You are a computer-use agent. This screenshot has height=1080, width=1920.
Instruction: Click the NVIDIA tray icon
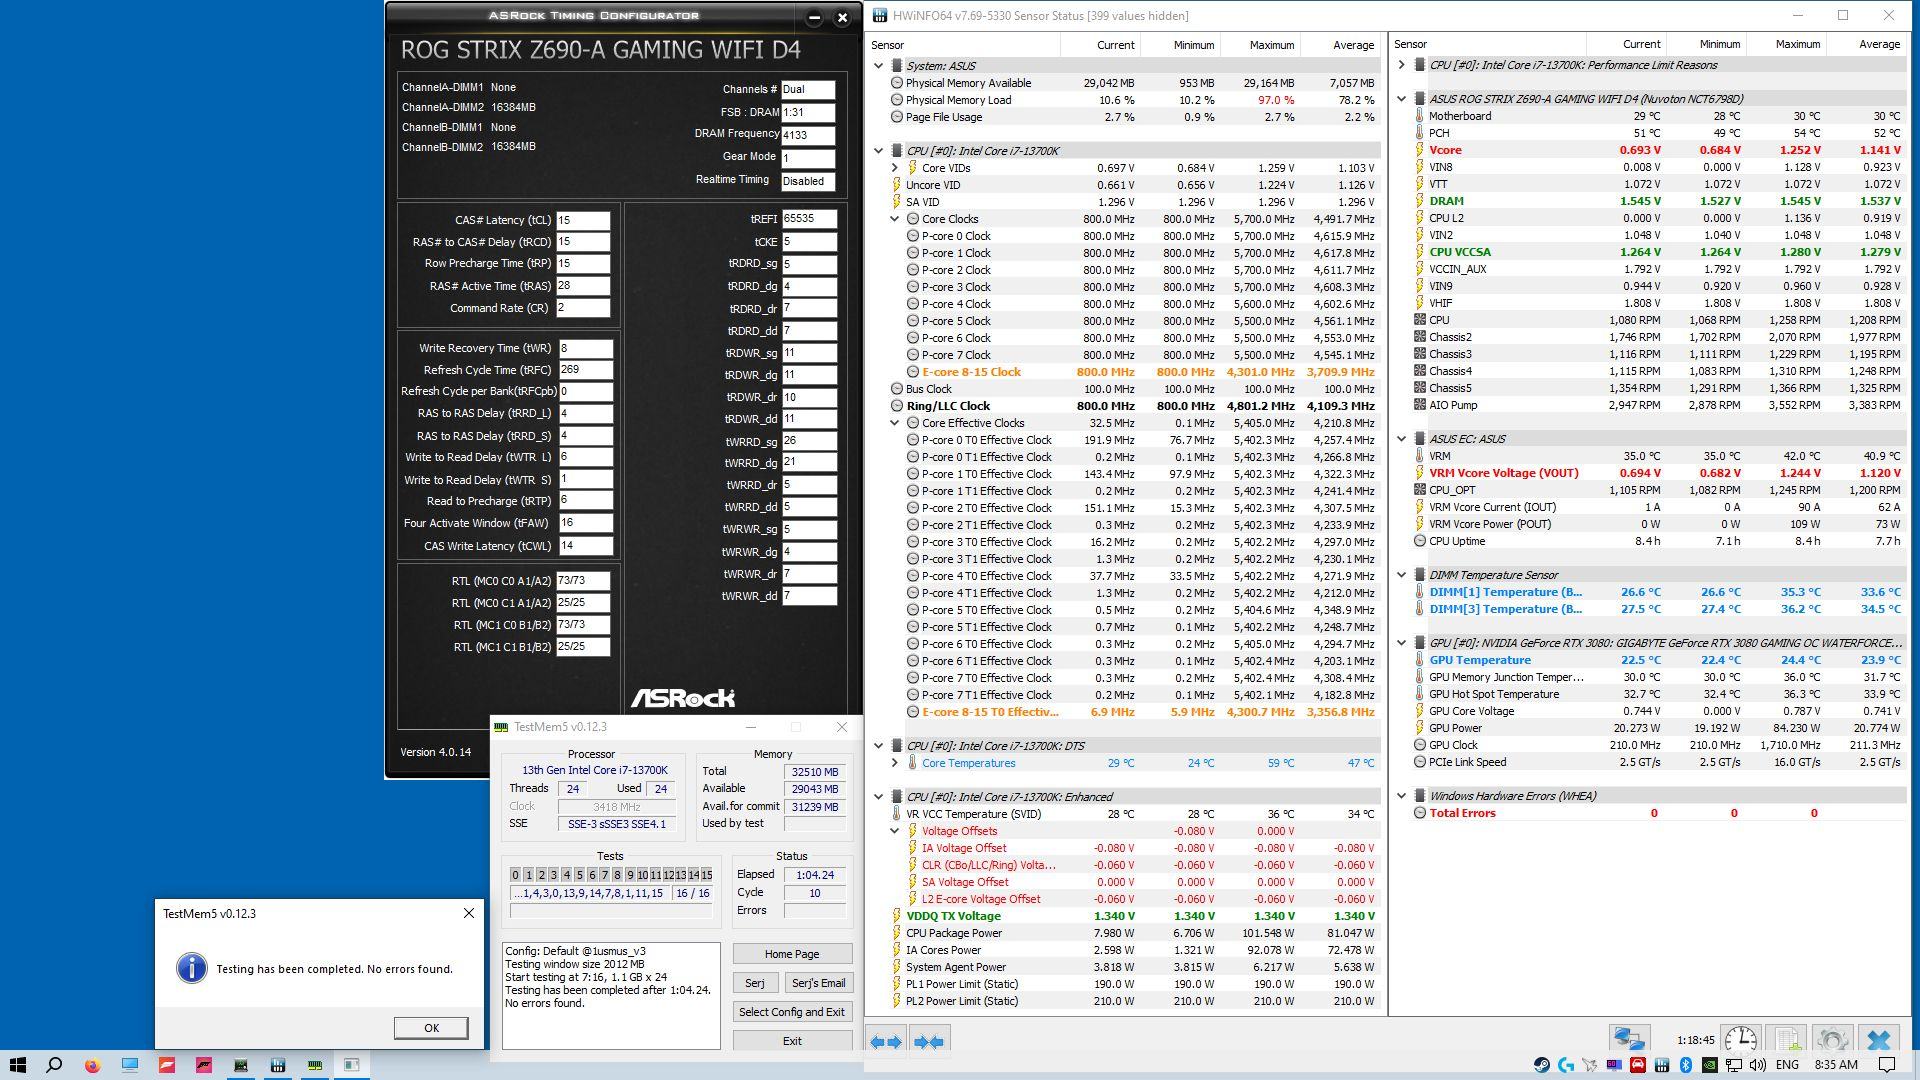pyautogui.click(x=1709, y=1065)
